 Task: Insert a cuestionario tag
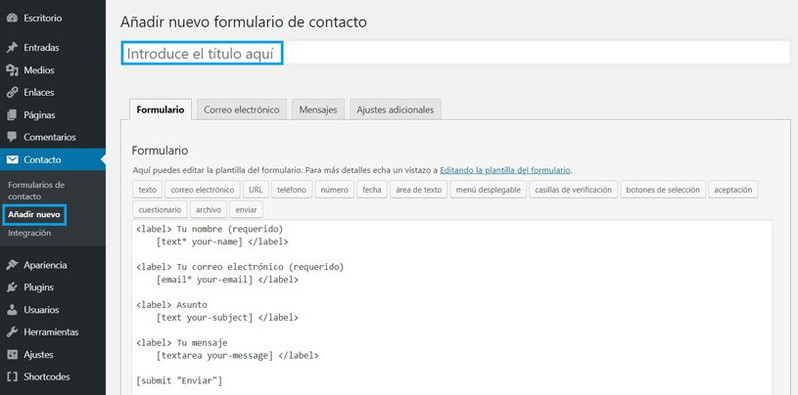pyautogui.click(x=160, y=210)
